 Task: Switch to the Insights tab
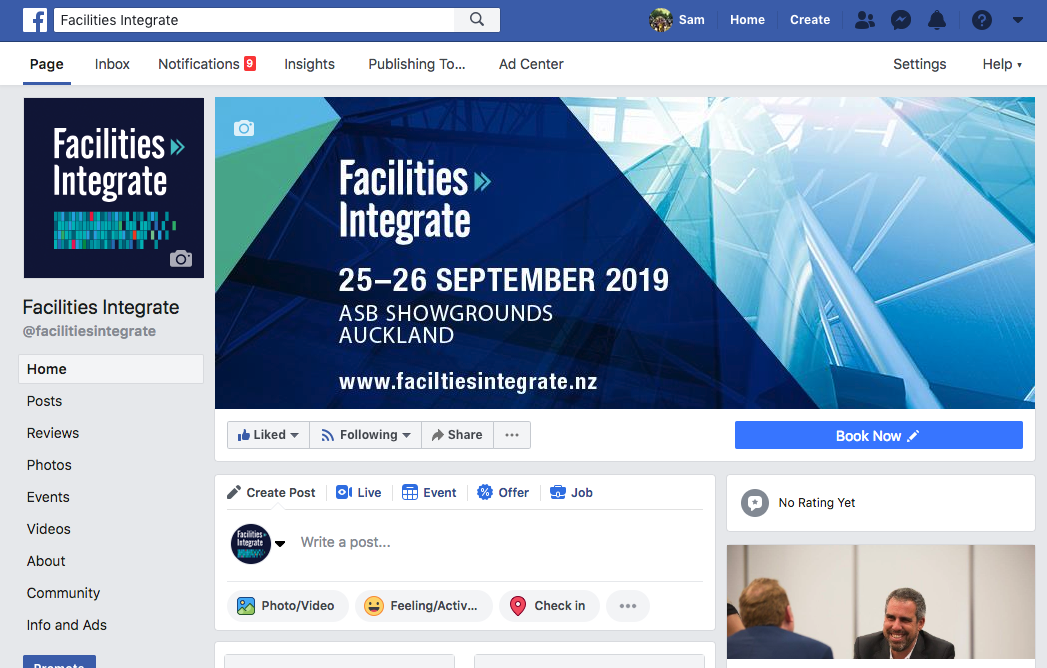coord(309,64)
